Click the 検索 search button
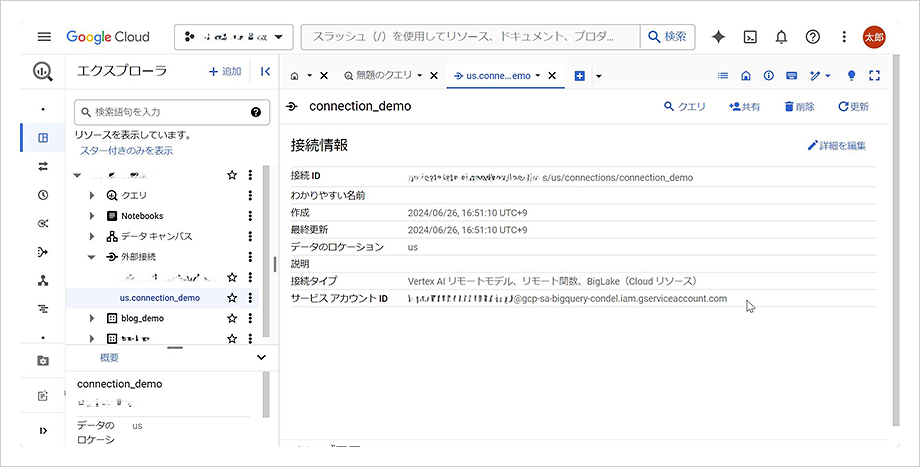 tap(668, 37)
